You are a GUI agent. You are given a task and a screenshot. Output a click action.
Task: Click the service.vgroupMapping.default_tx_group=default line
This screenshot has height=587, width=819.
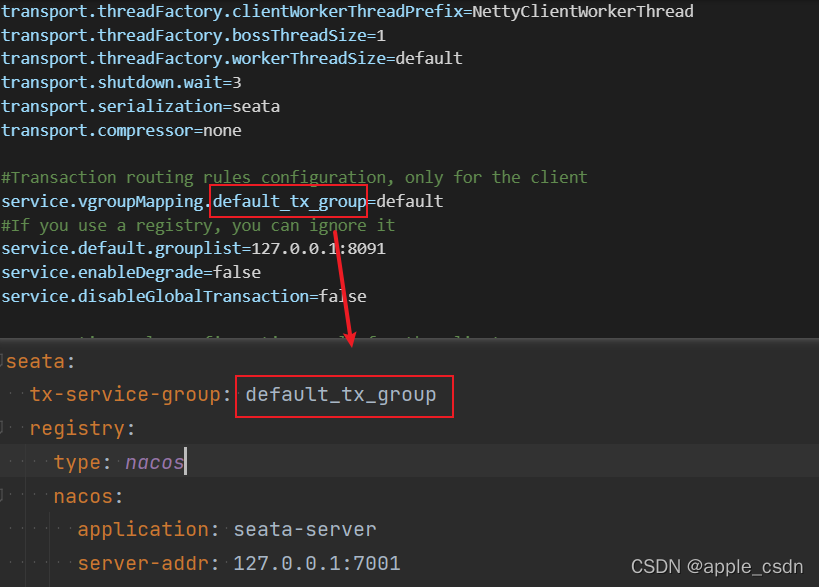click(222, 202)
